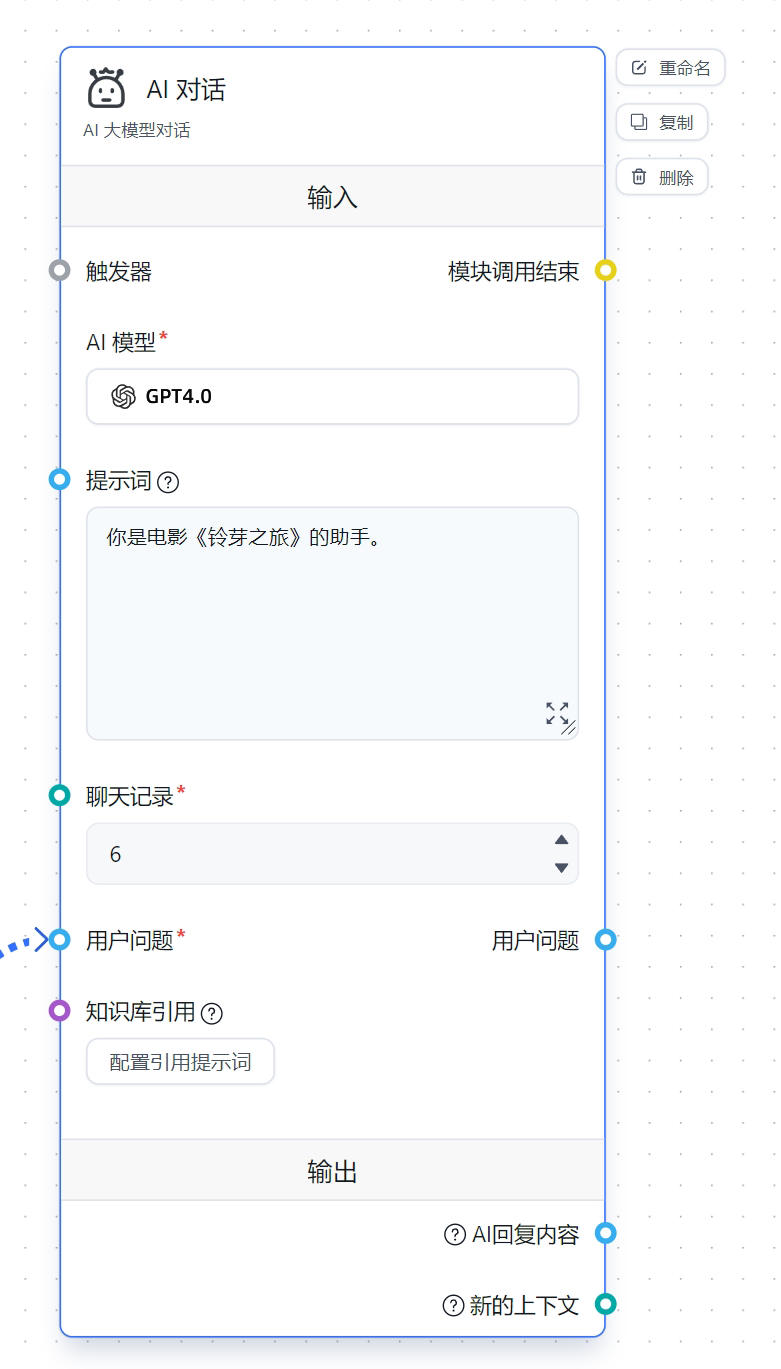Click the 重命名 rename button

pyautogui.click(x=670, y=68)
